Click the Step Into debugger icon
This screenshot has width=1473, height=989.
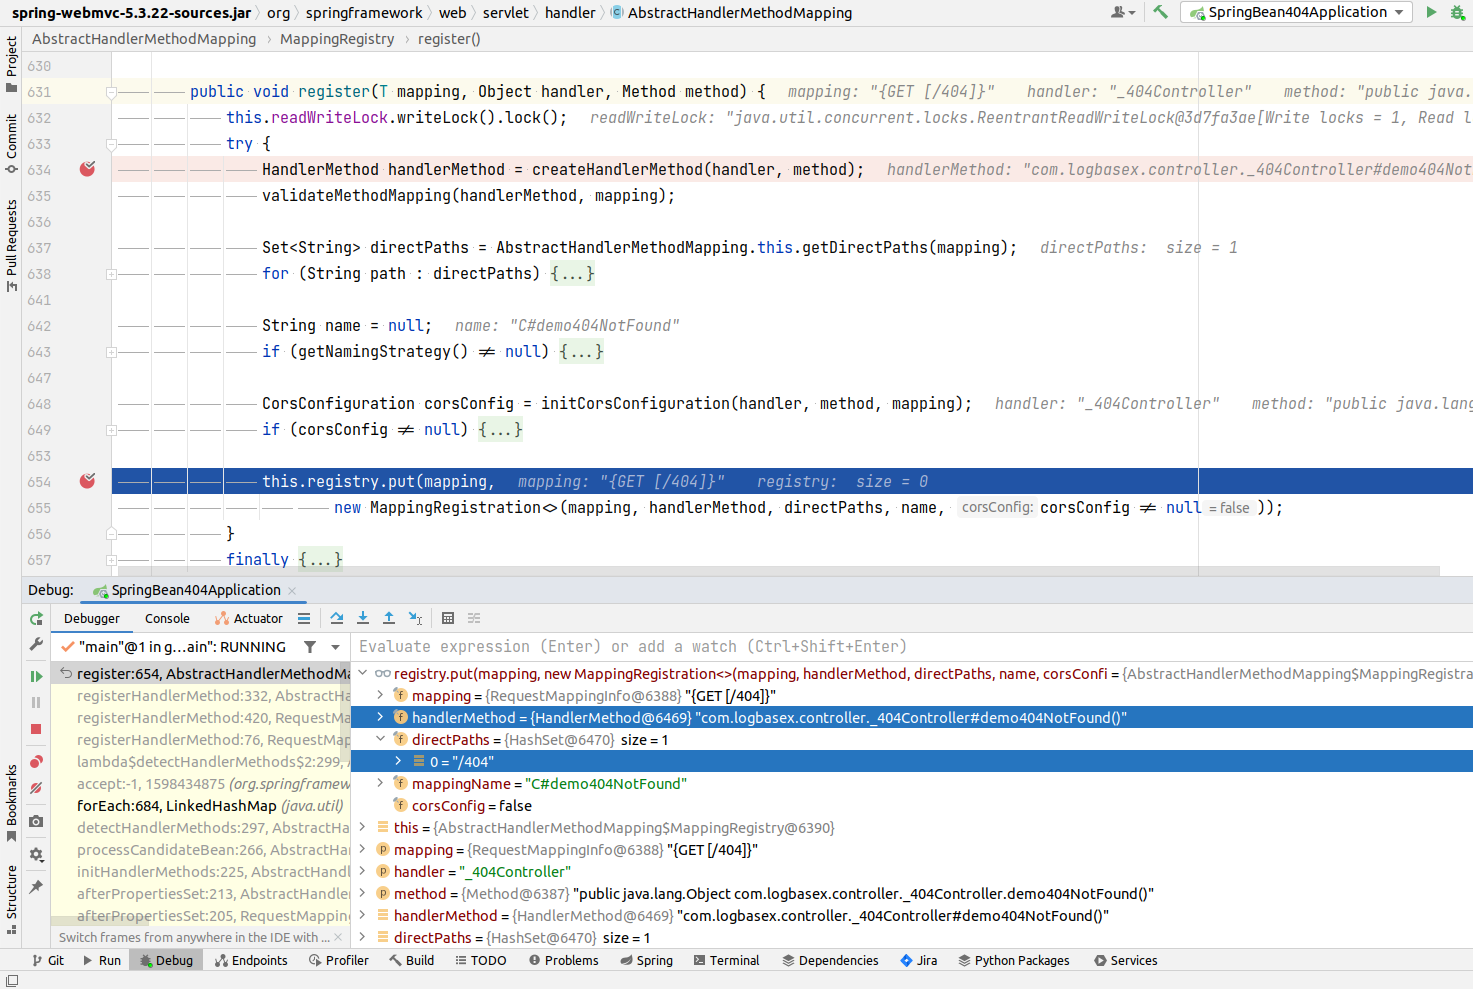coord(363,618)
